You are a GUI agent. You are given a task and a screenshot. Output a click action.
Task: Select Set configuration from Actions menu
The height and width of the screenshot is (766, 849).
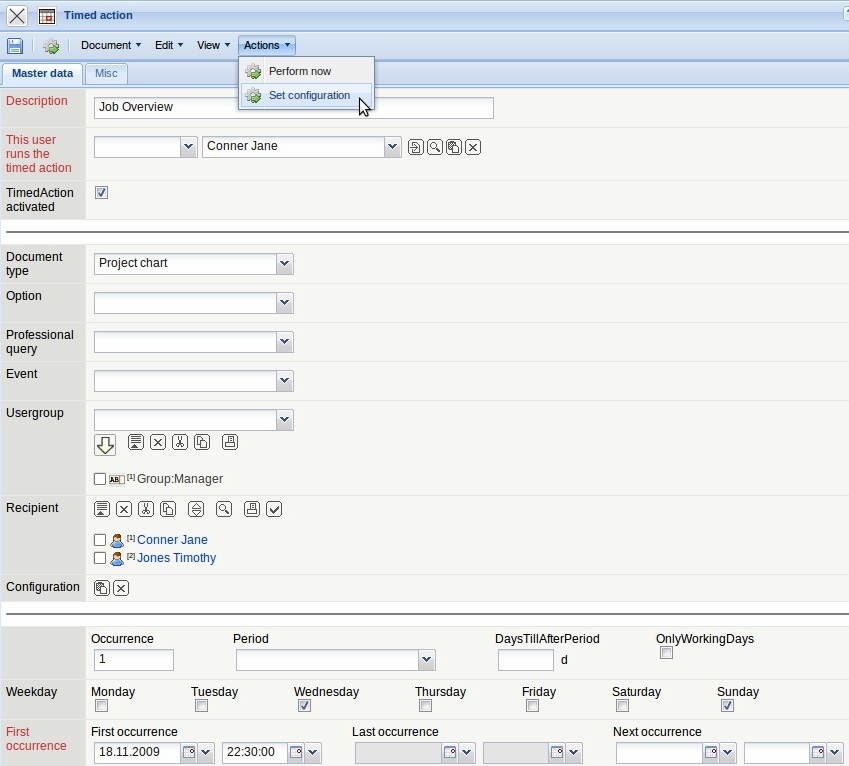click(x=309, y=96)
